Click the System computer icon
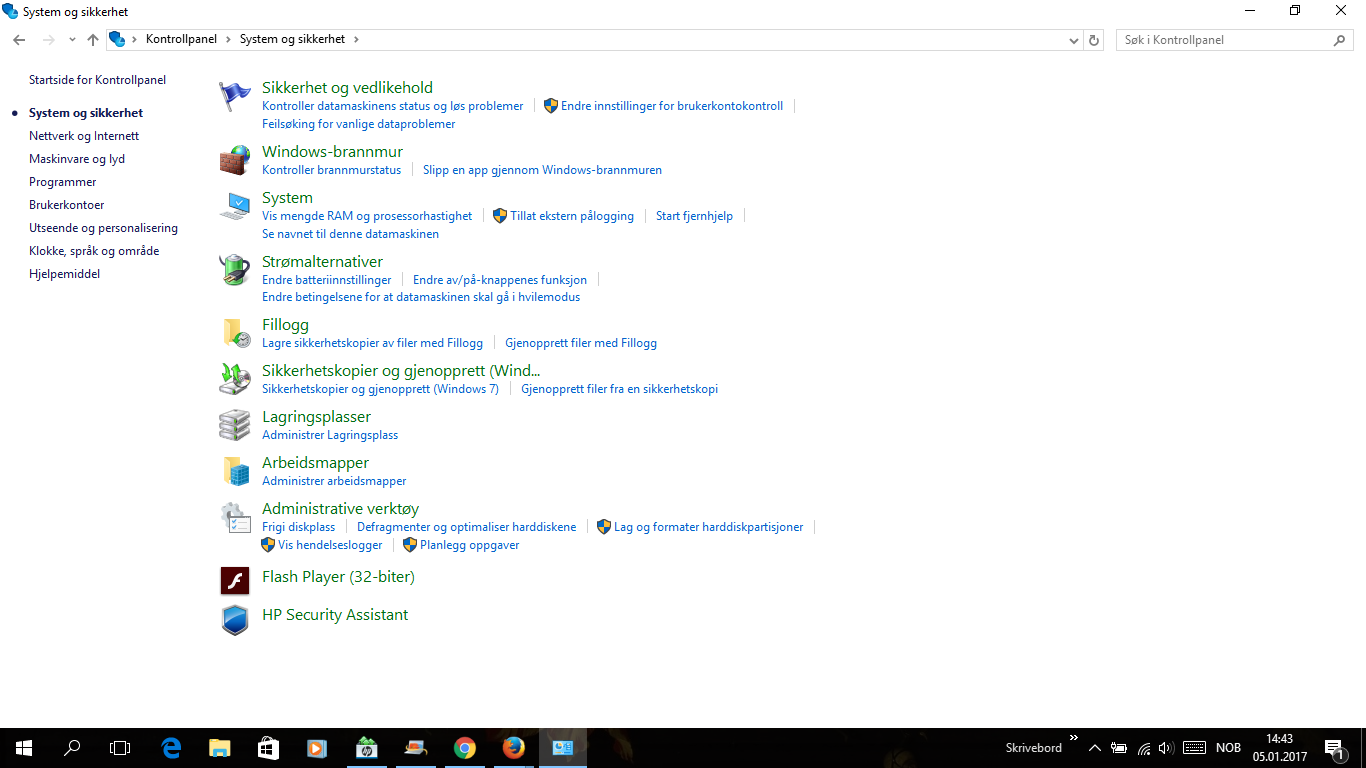This screenshot has height=768, width=1366. point(235,206)
